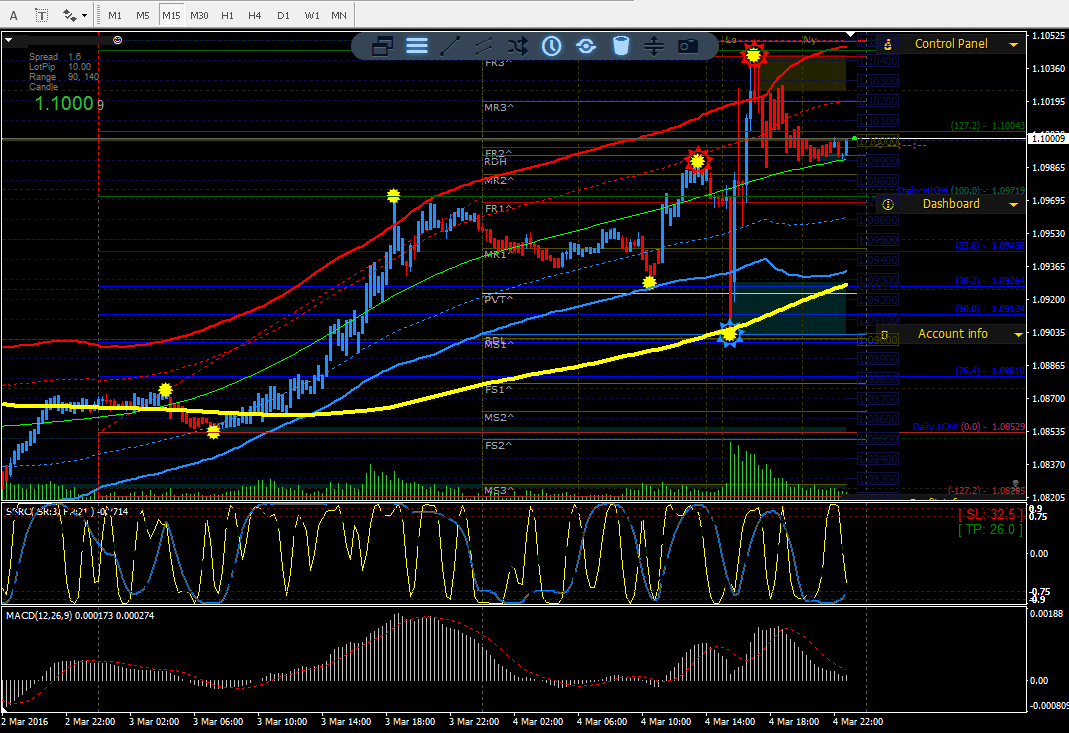Click the (127.2) - 1.10043 fib extension label
The width and height of the screenshot is (1069, 733).
(x=988, y=126)
